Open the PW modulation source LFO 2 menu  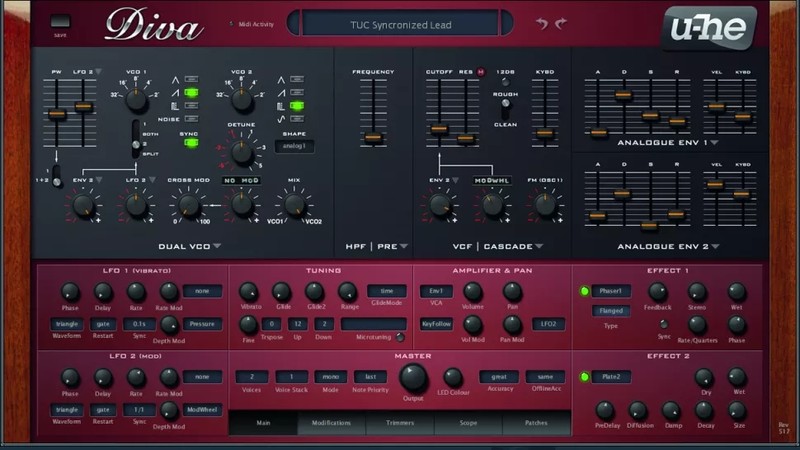87,72
